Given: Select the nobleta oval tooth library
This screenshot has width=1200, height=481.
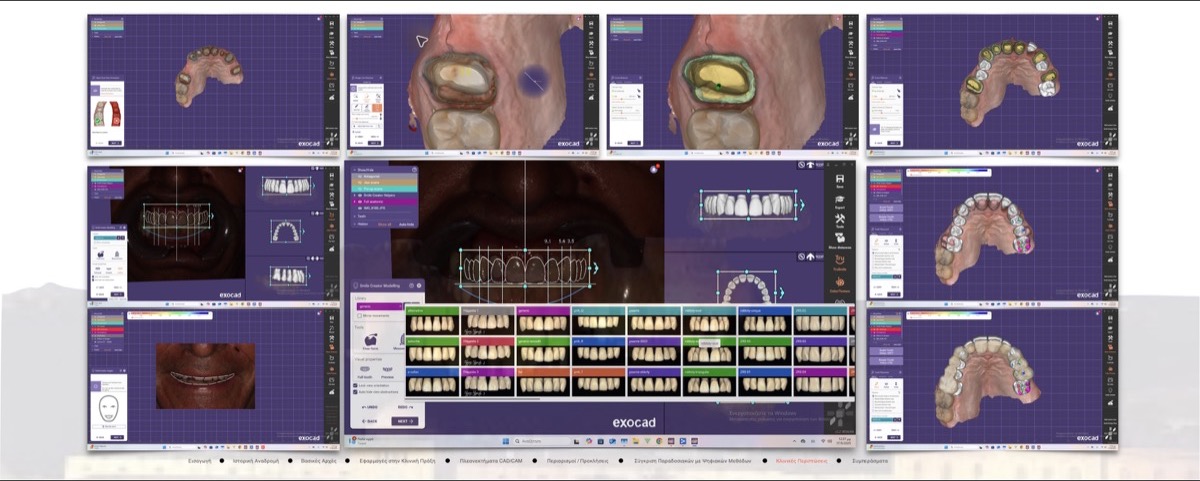Looking at the screenshot, I should click(x=711, y=322).
